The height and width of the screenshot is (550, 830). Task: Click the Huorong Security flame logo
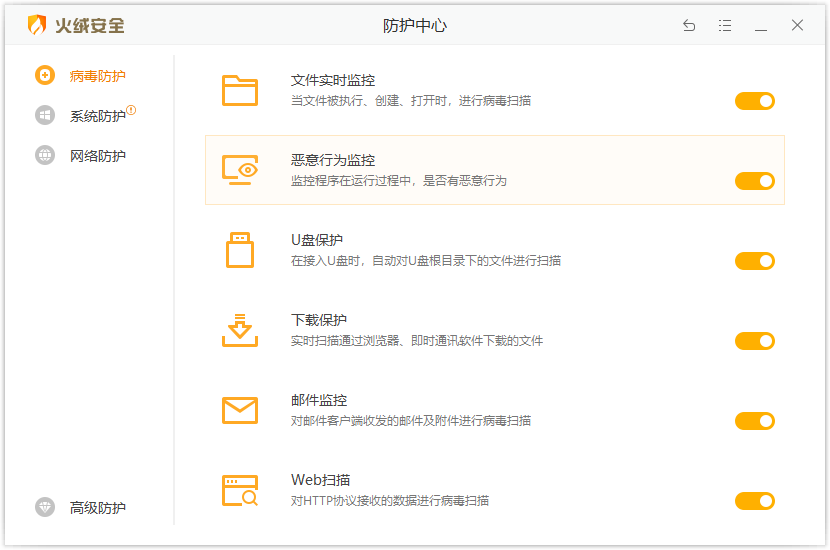[x=37, y=25]
